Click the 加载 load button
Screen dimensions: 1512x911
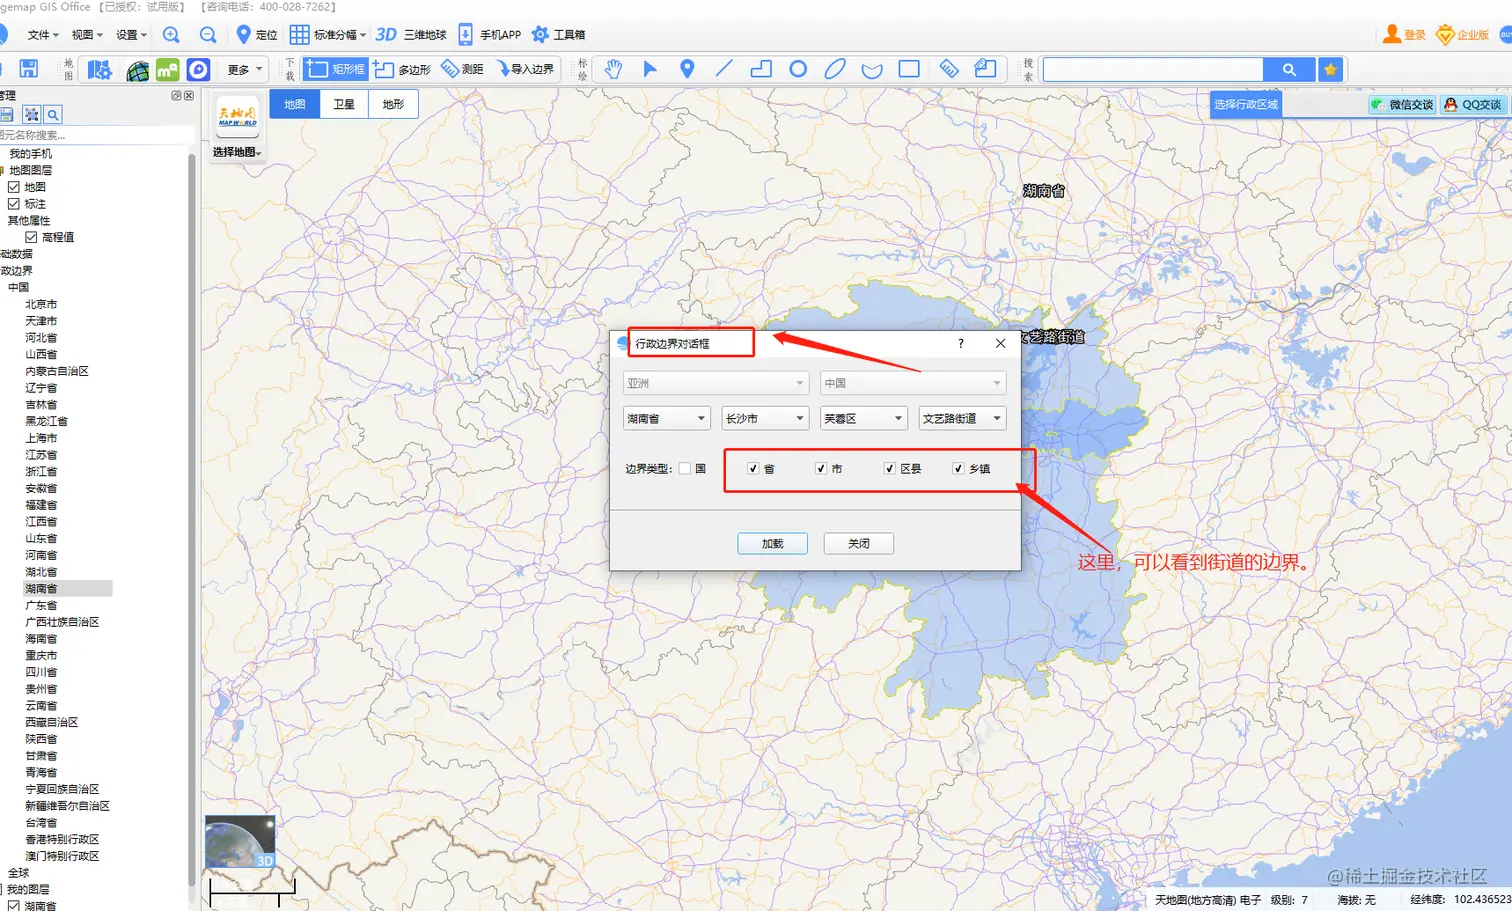[x=772, y=543]
